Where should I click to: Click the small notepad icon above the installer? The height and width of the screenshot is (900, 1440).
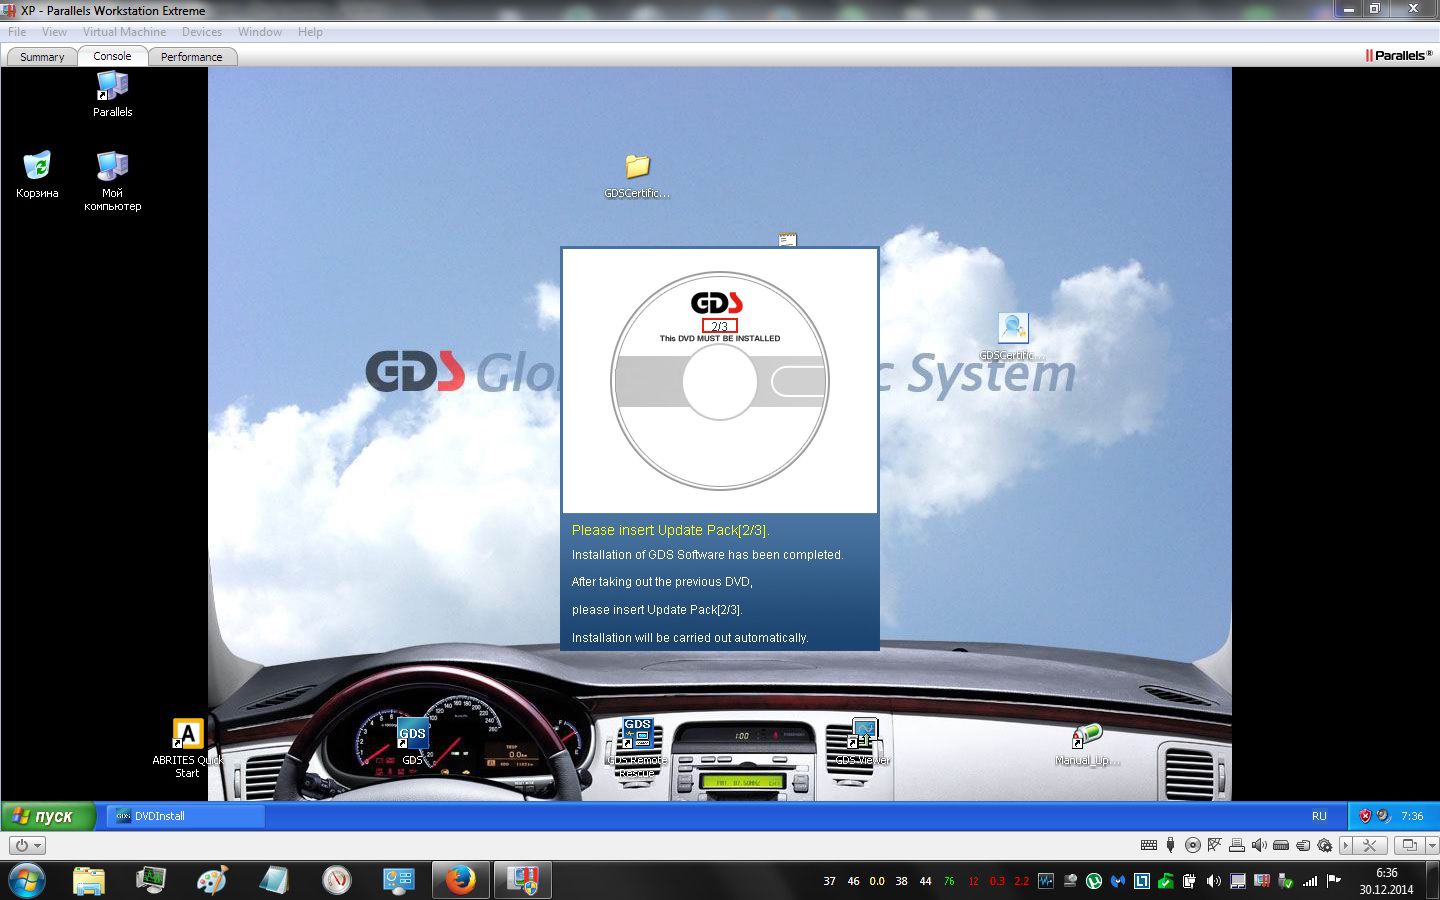click(x=788, y=240)
